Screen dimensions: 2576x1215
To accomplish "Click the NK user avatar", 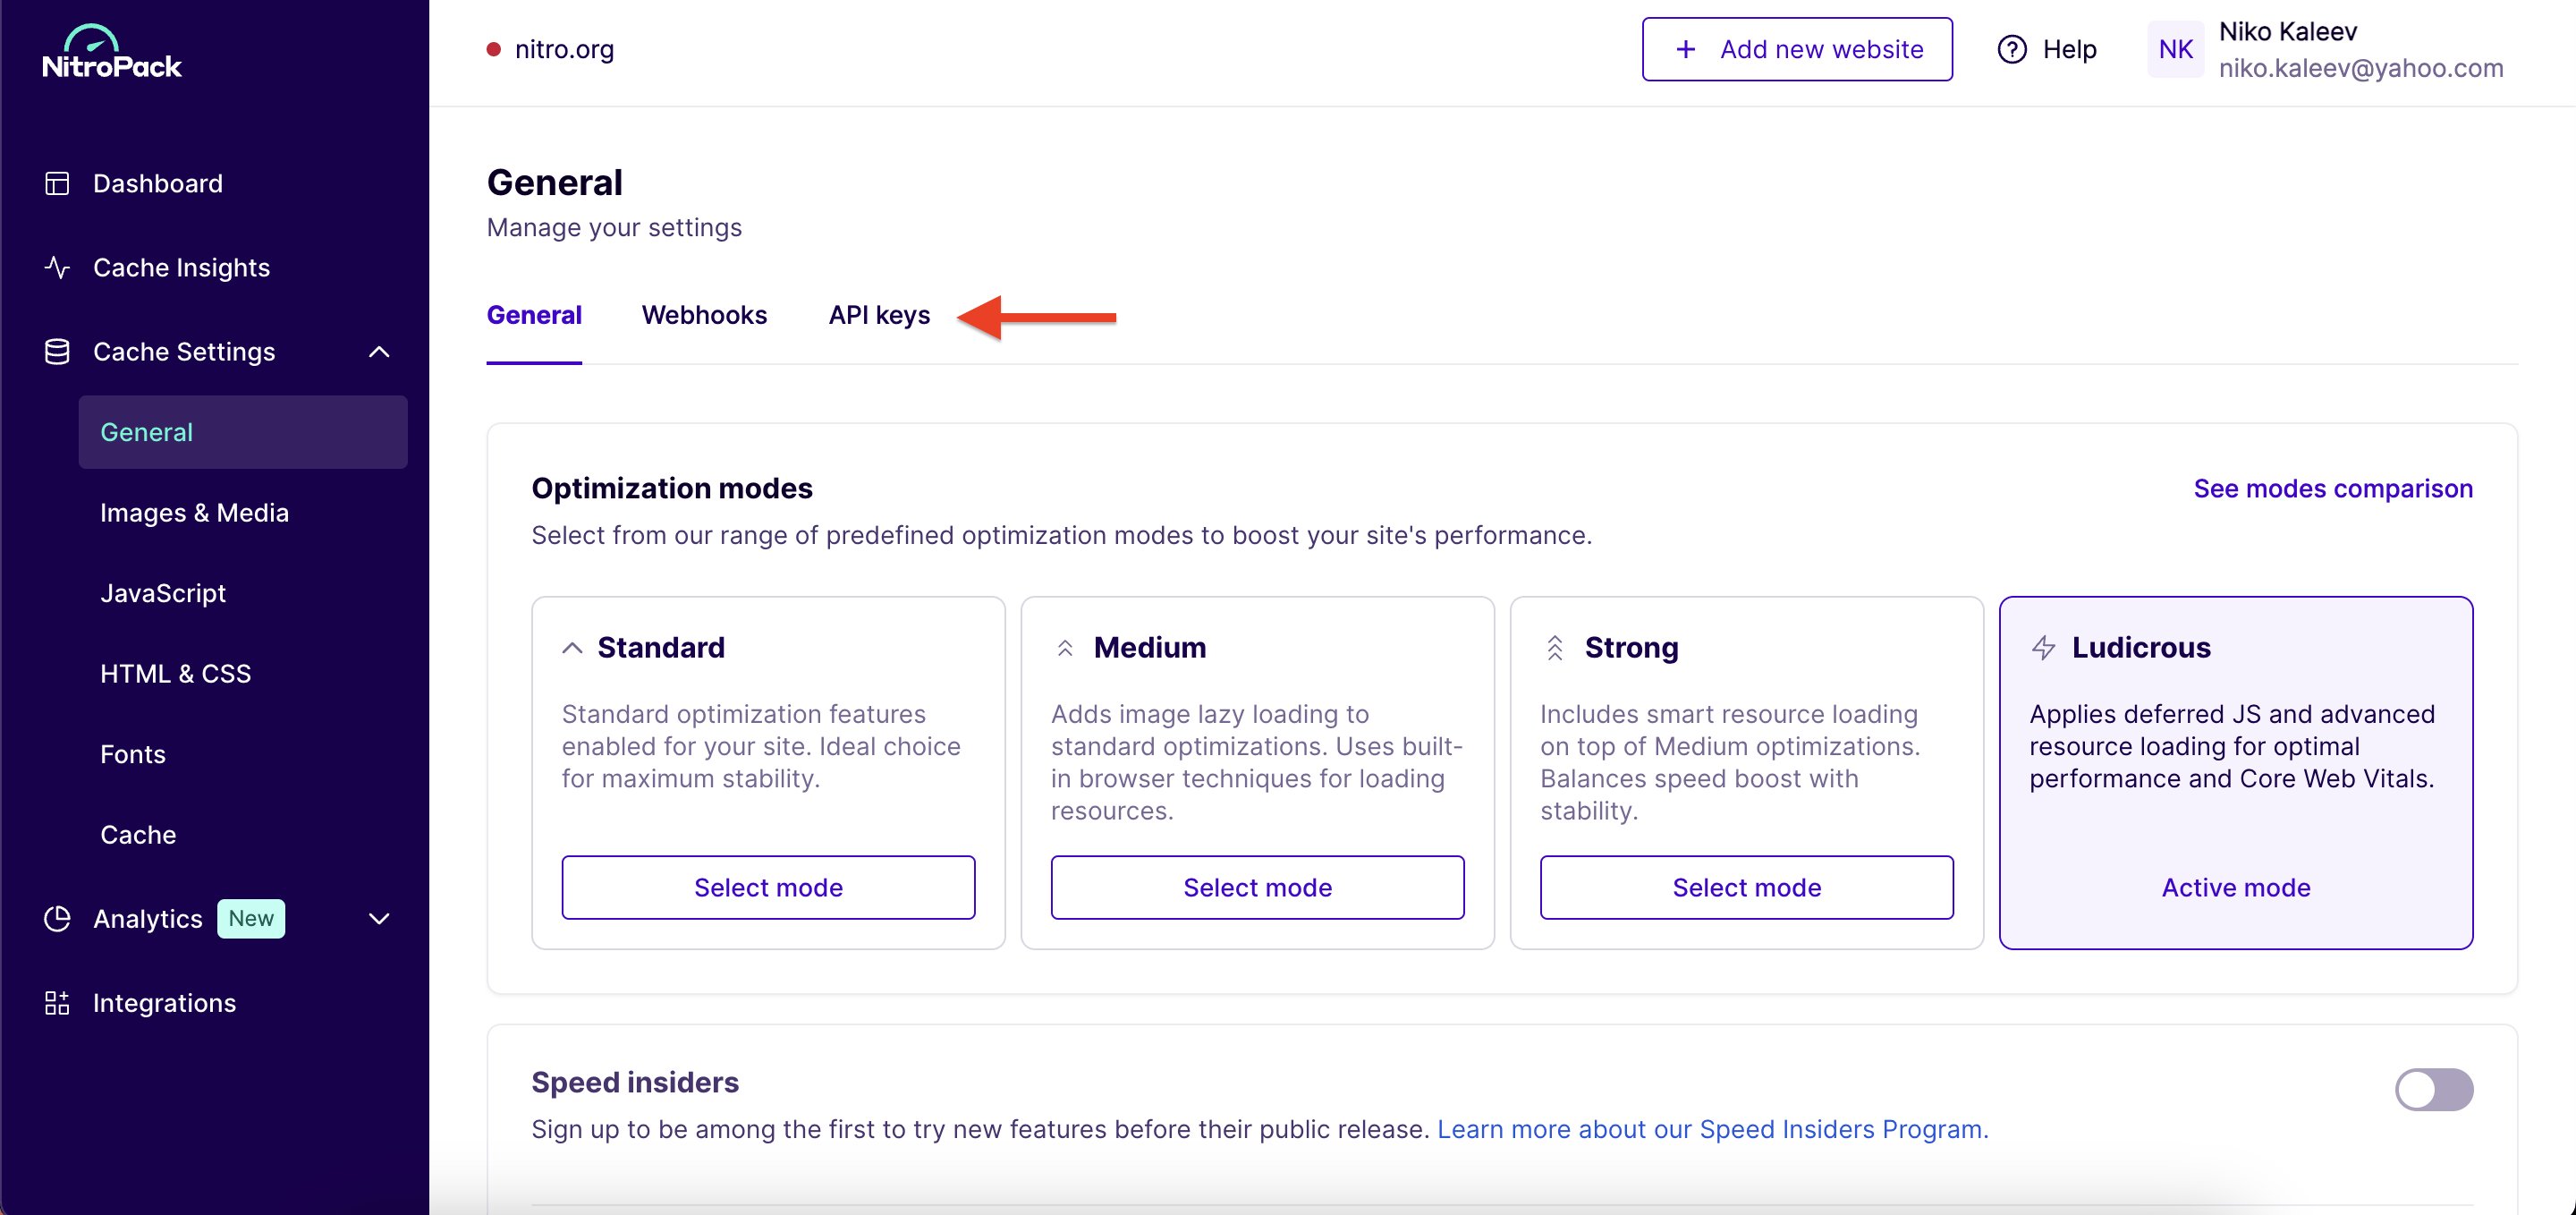I will 2175,49.
